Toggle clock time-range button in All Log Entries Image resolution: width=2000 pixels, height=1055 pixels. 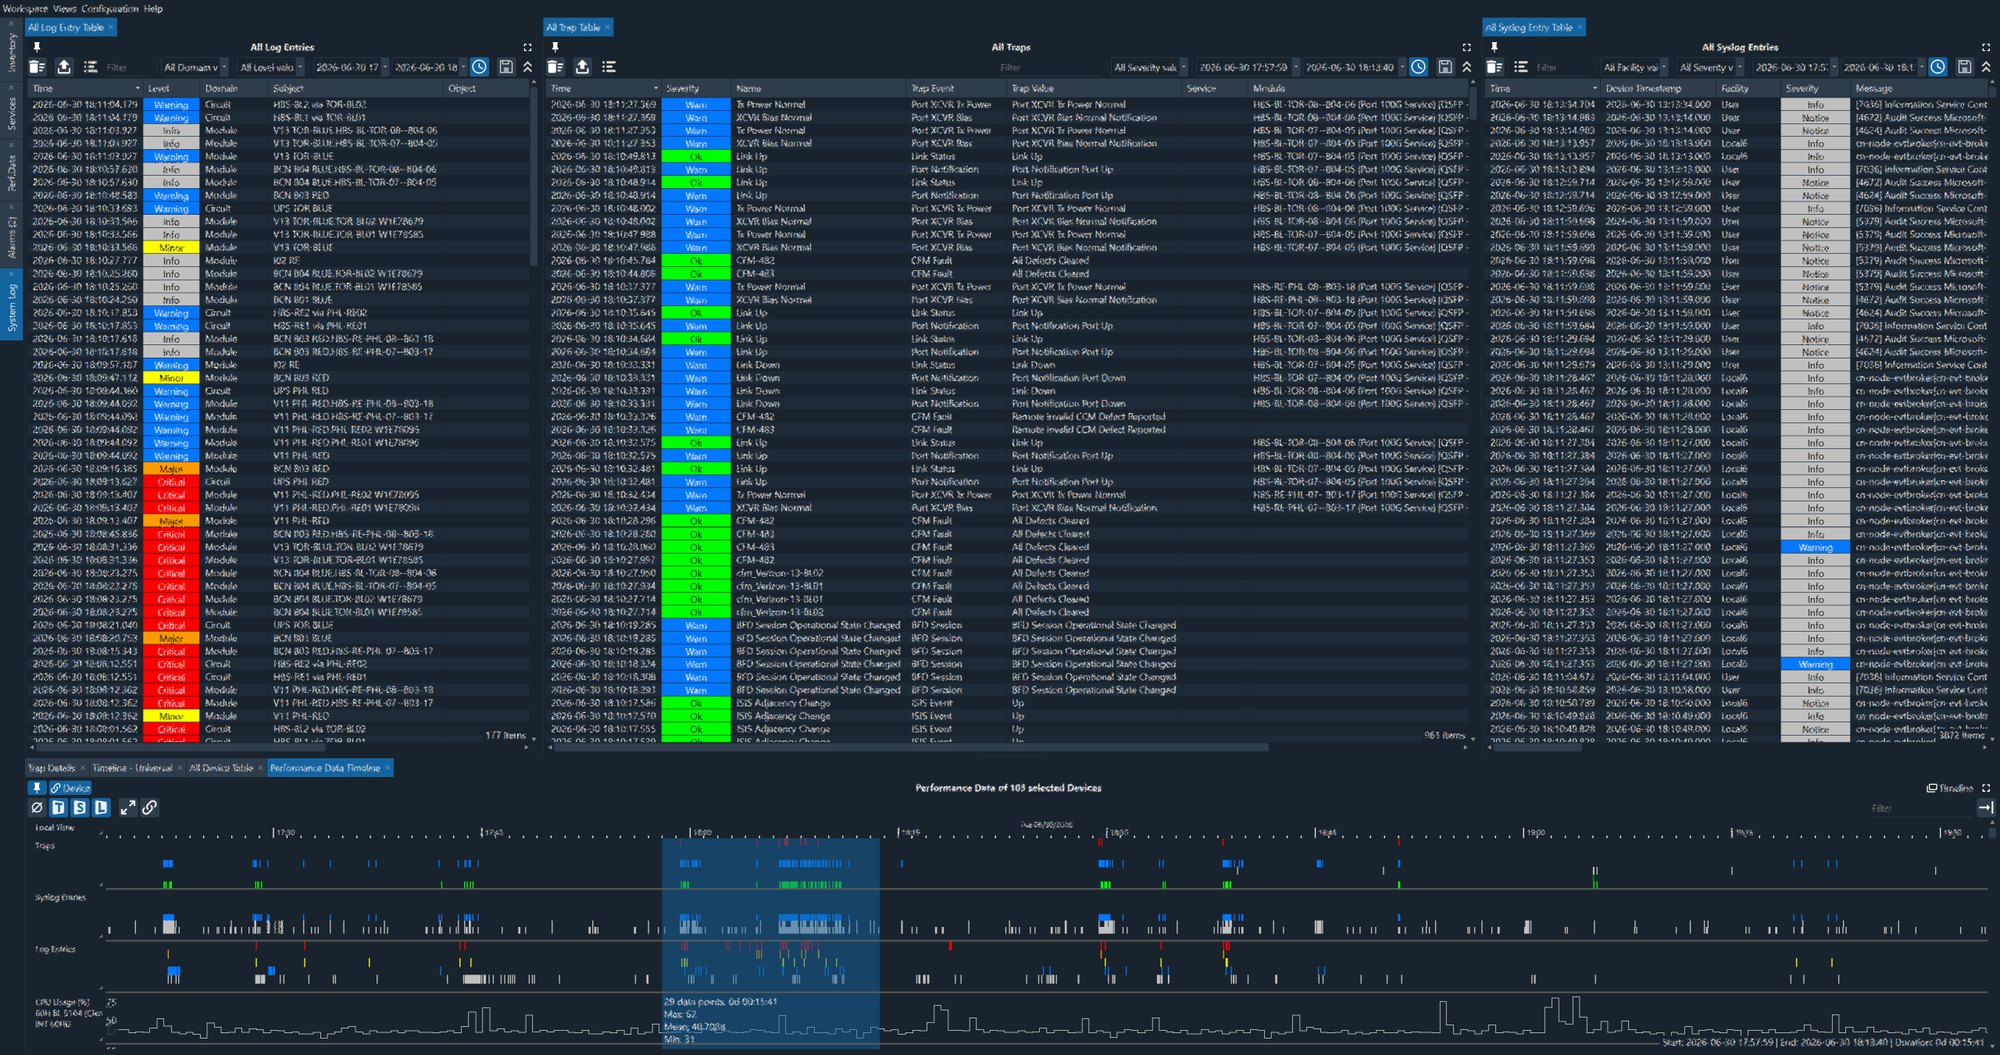(480, 67)
